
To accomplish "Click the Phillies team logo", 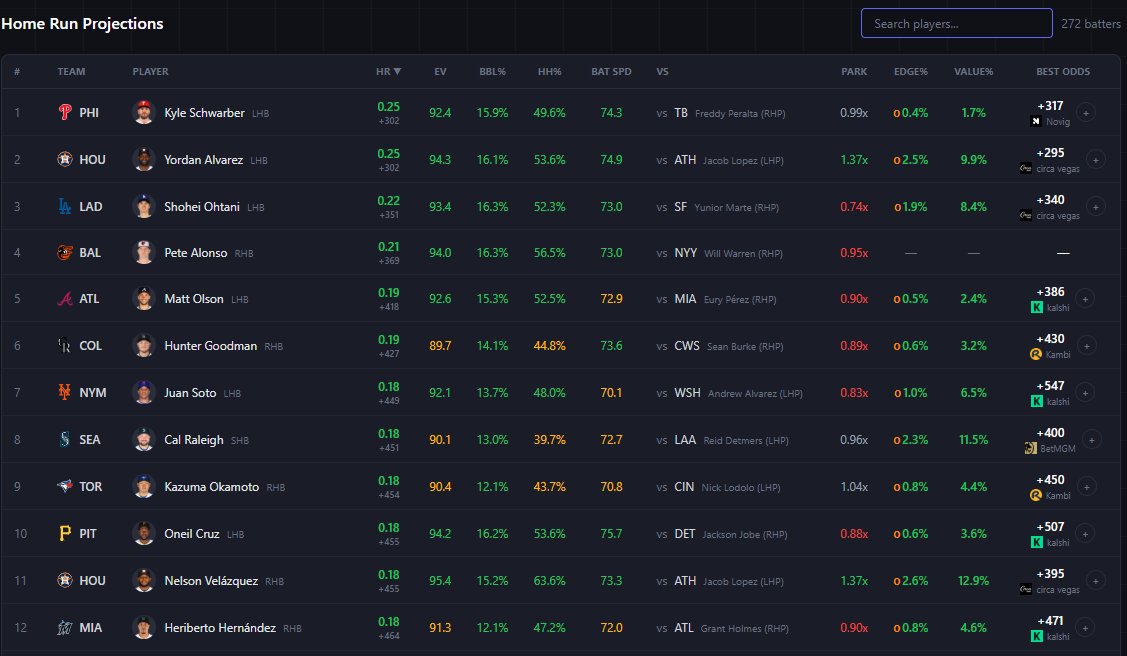I will tap(65, 112).
